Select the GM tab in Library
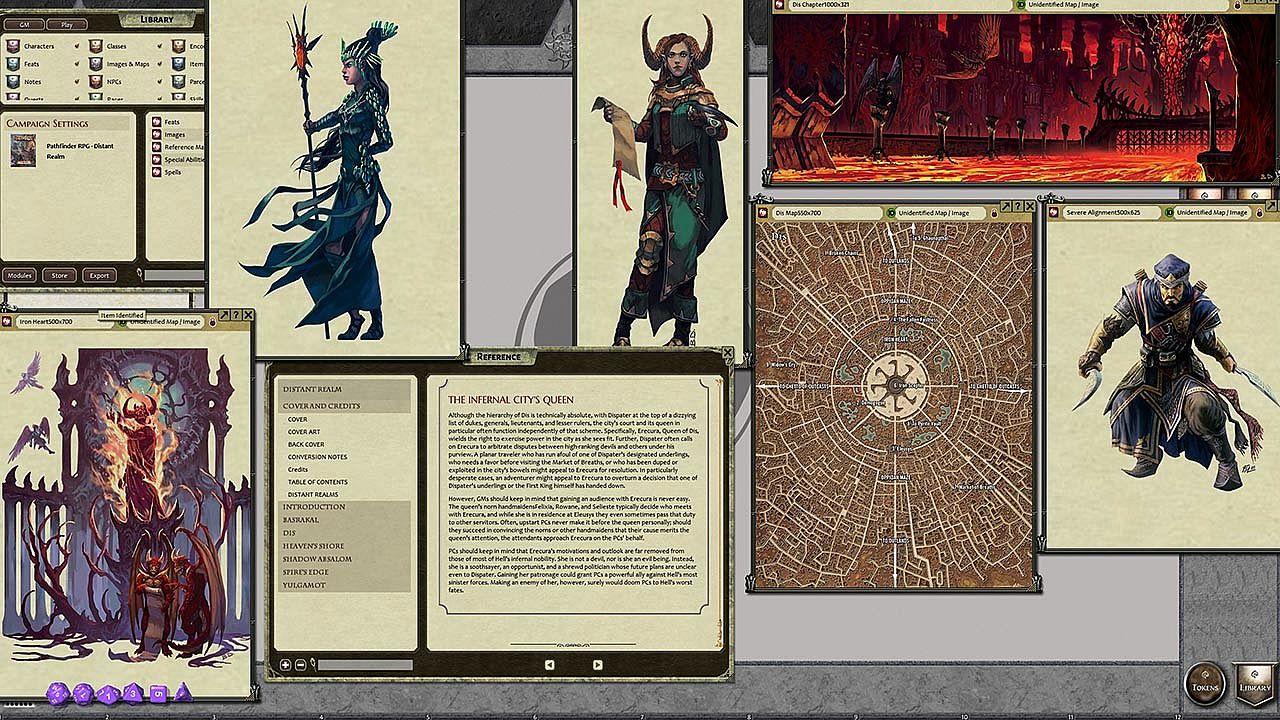 point(26,23)
